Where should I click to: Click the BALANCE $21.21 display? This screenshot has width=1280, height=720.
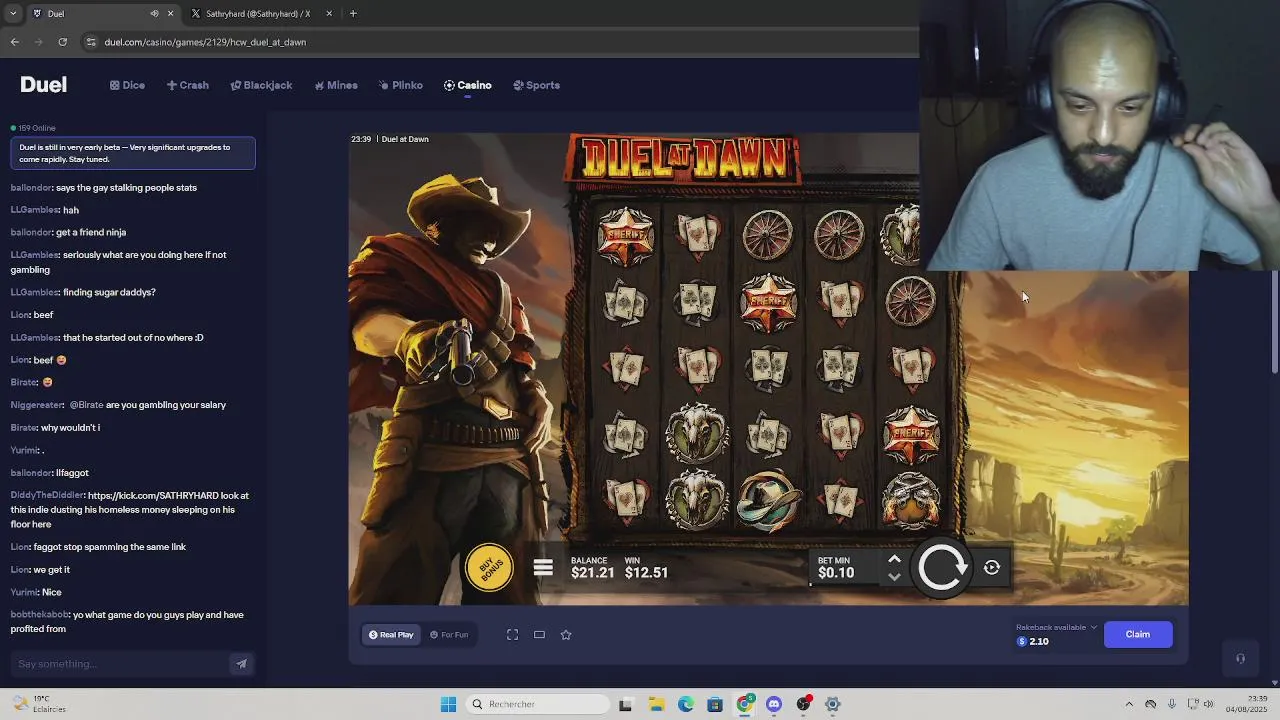(x=592, y=568)
